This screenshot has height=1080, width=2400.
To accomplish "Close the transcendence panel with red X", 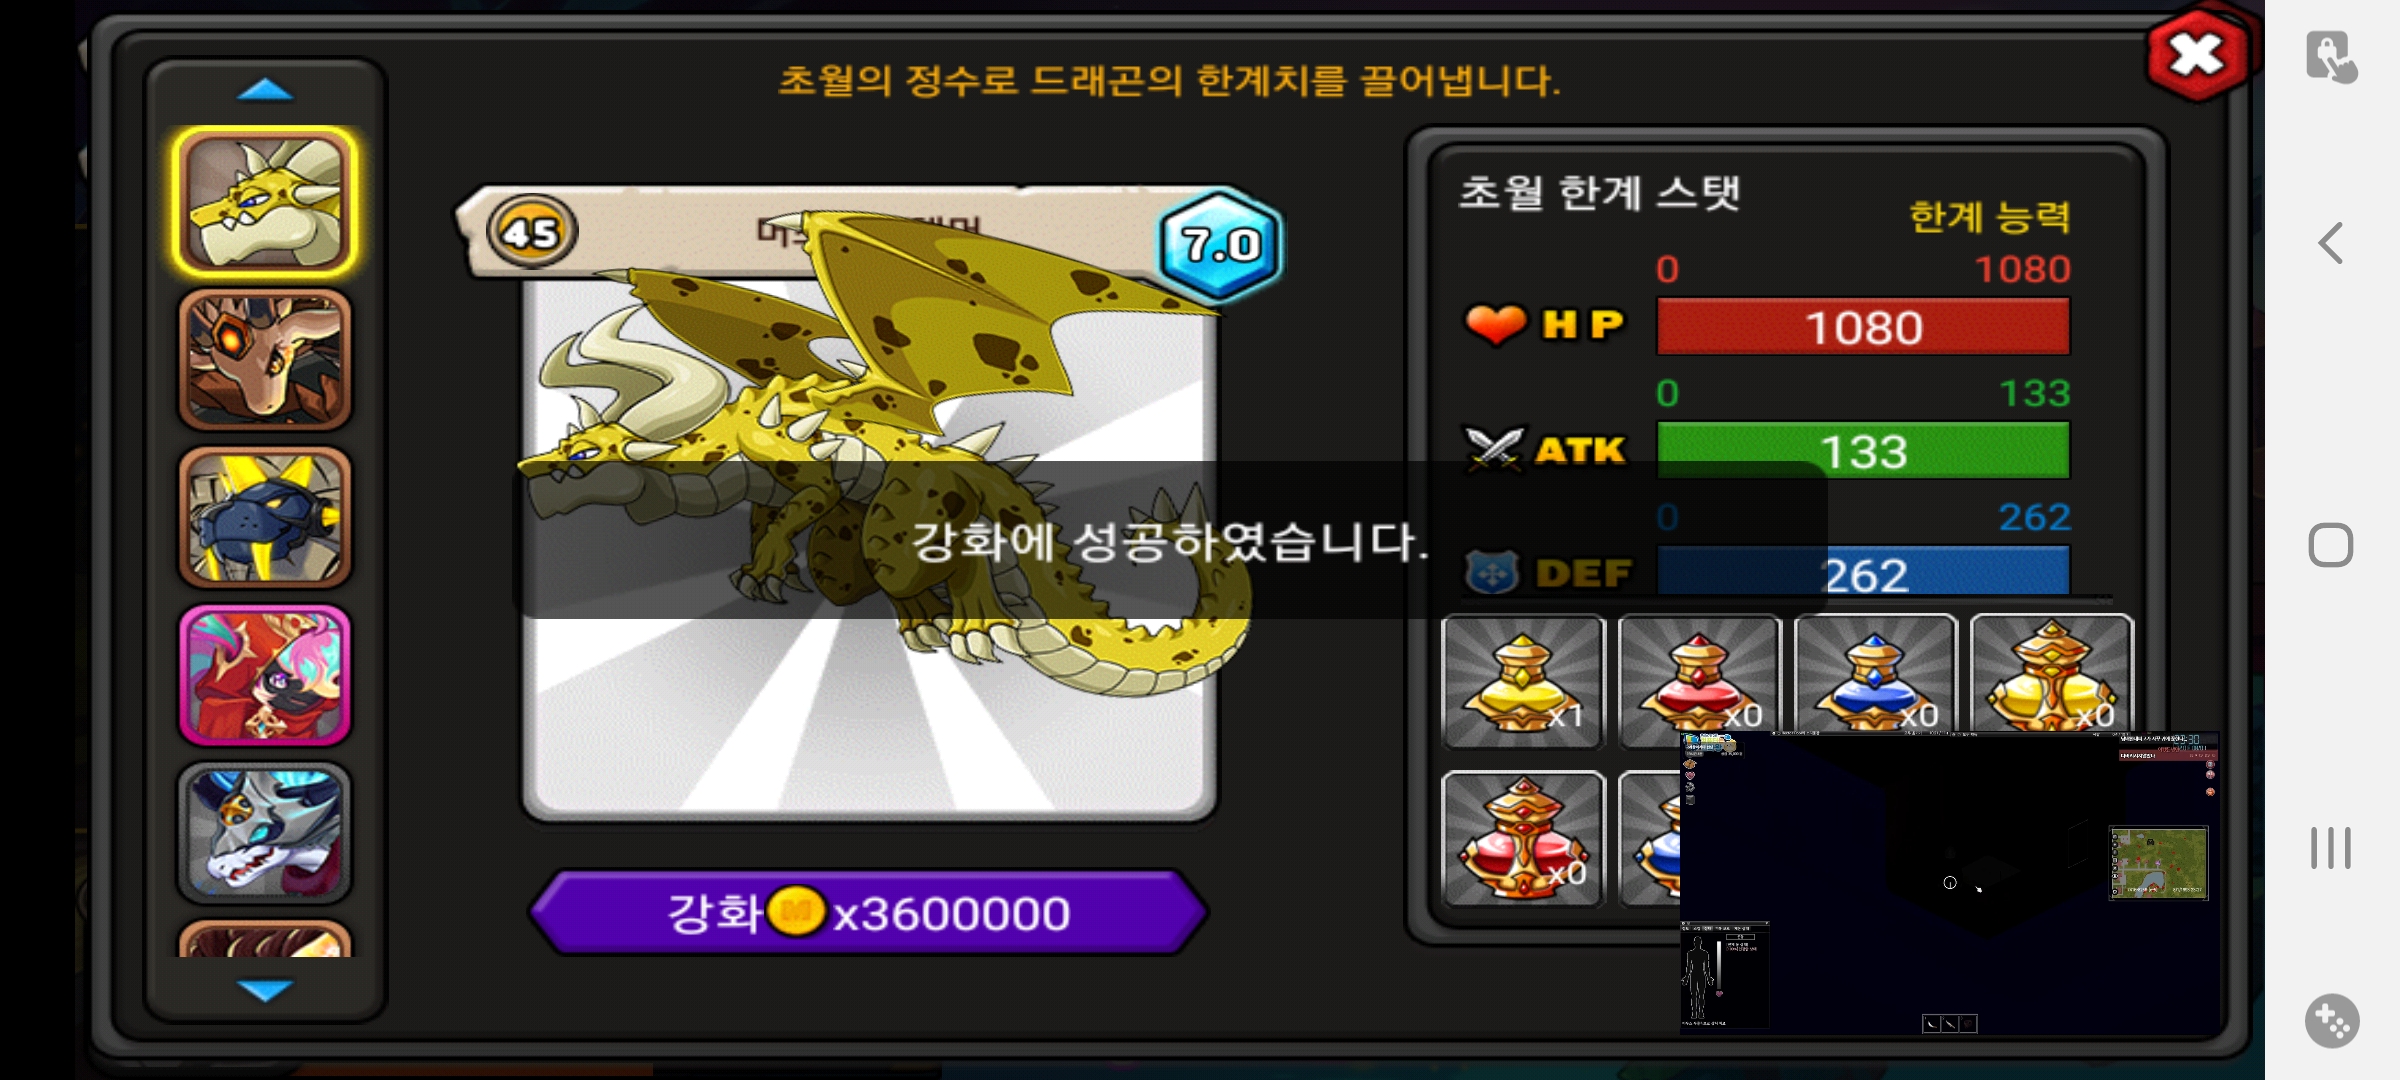I will coord(2197,56).
